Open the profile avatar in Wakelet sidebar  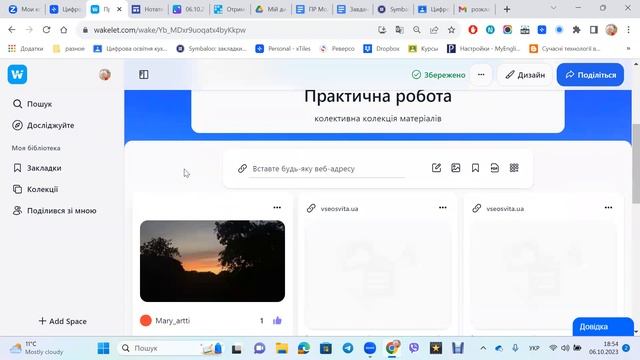click(x=105, y=74)
